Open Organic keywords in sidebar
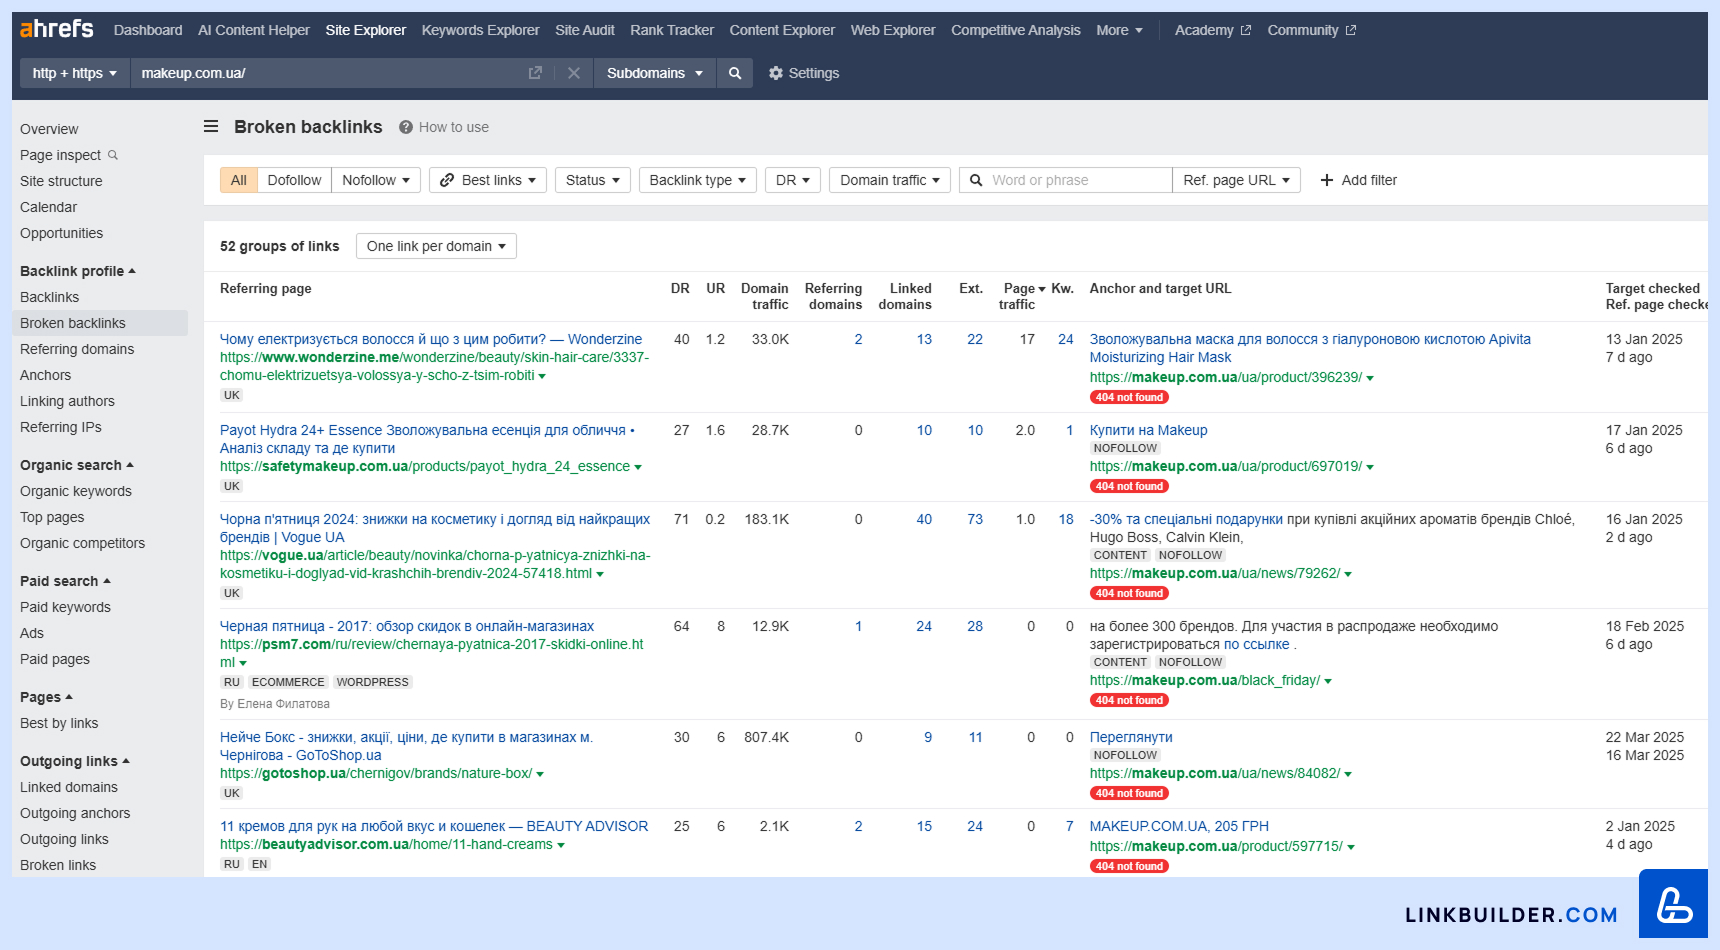 [x=76, y=491]
